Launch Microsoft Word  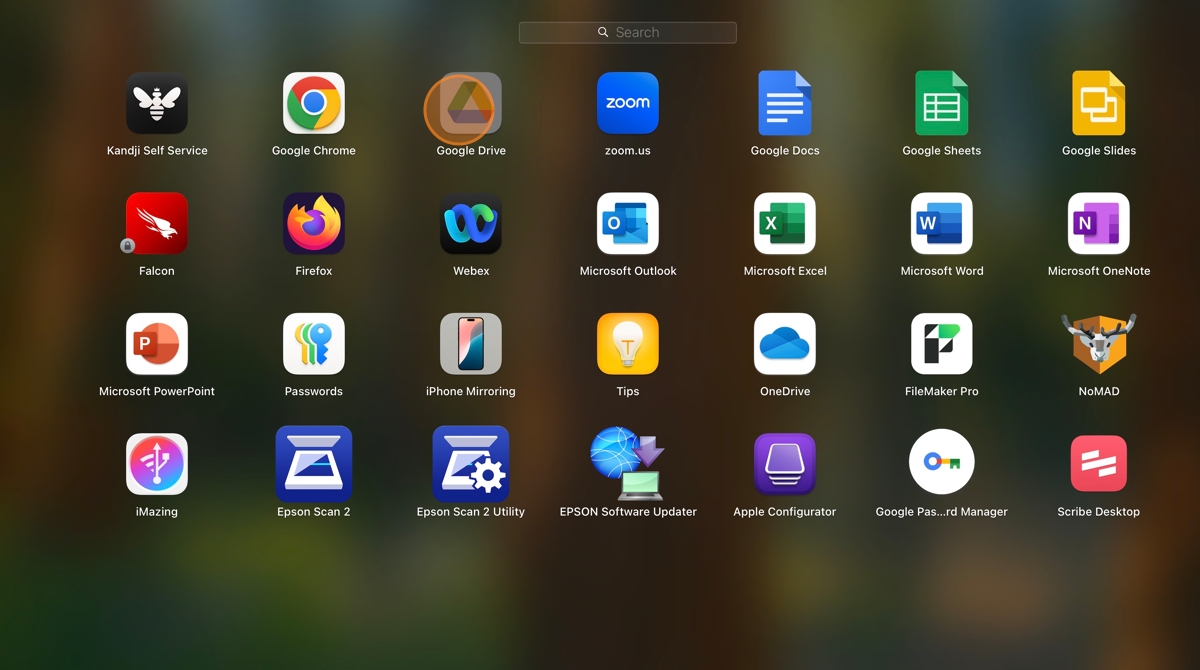[x=942, y=223]
